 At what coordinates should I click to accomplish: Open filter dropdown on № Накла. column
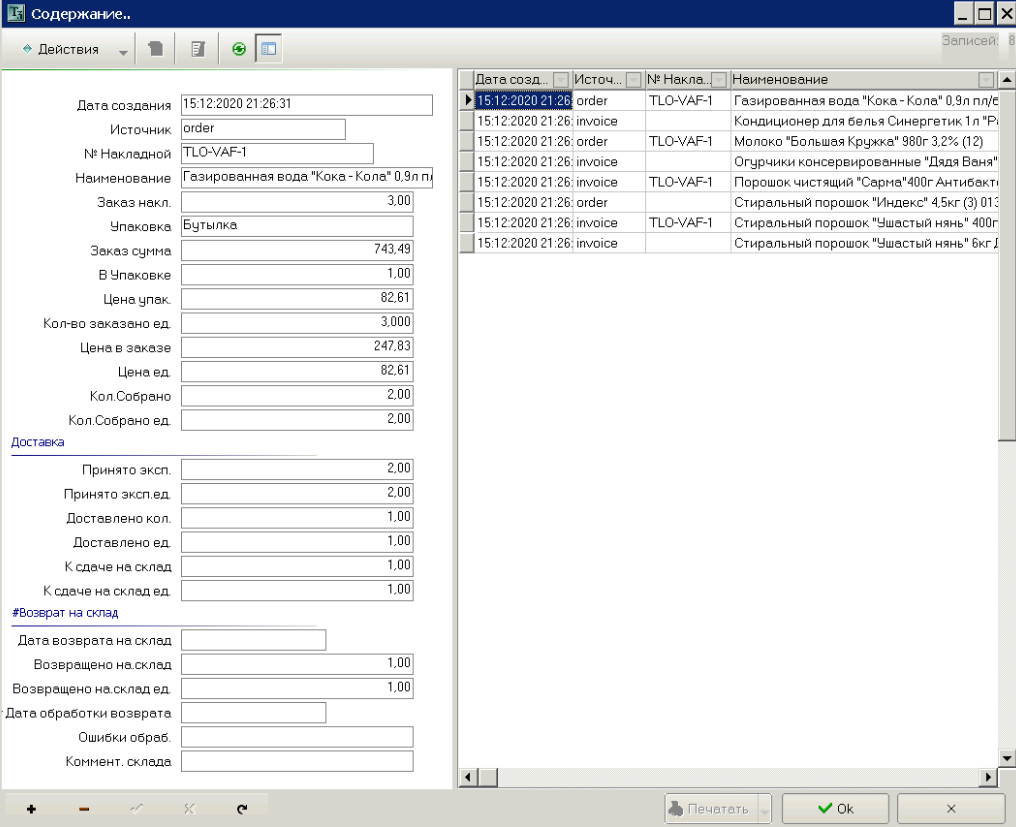click(x=719, y=80)
